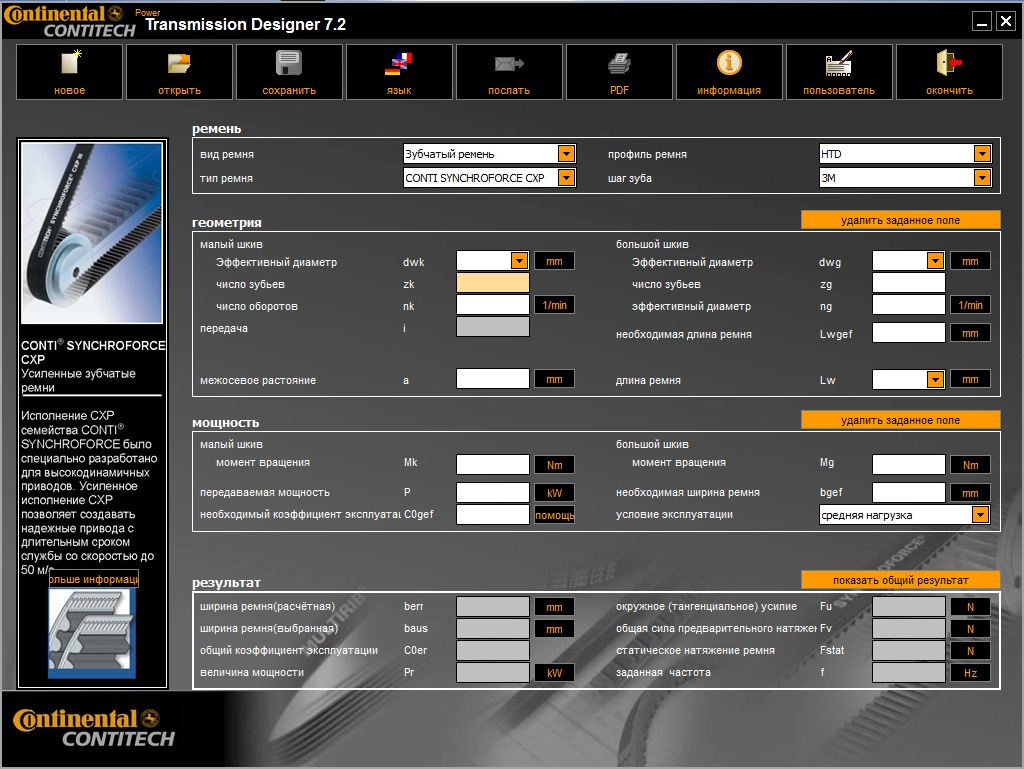Click the Nm unit button beside Mg
This screenshot has height=769, width=1024.
[970, 465]
